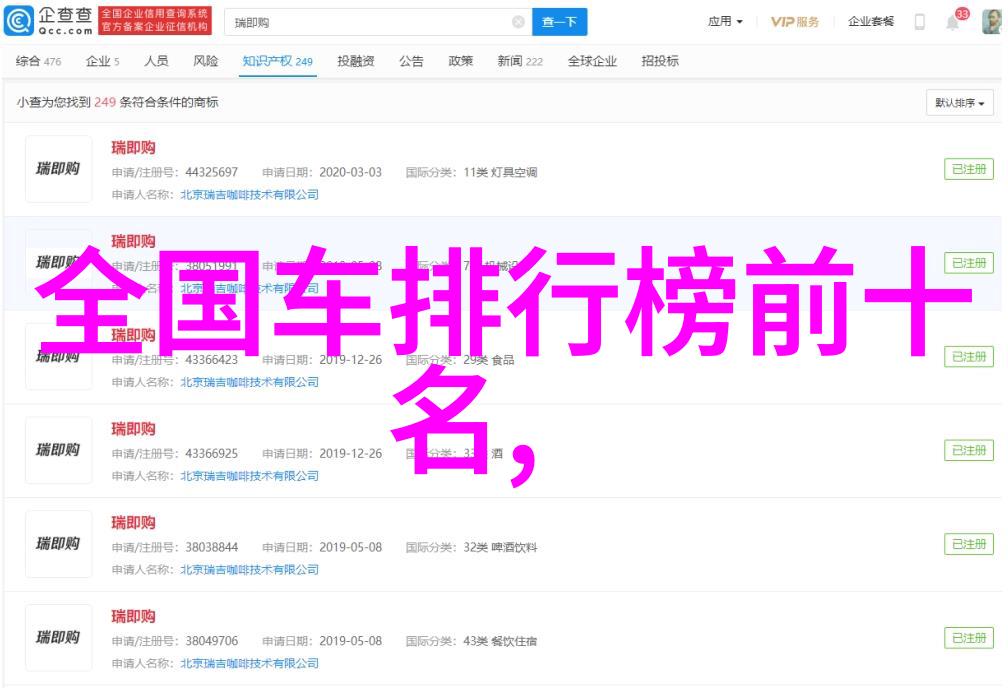Screen dimensions: 1008x692
Task: Click the red 全国企业信用查询系统 banner
Action: [x=155, y=21]
